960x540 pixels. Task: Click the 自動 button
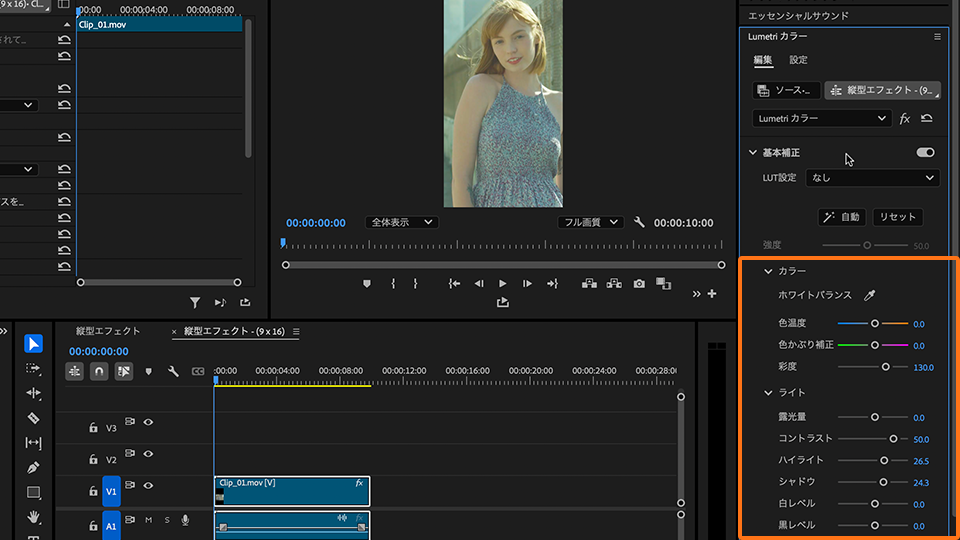(841, 217)
